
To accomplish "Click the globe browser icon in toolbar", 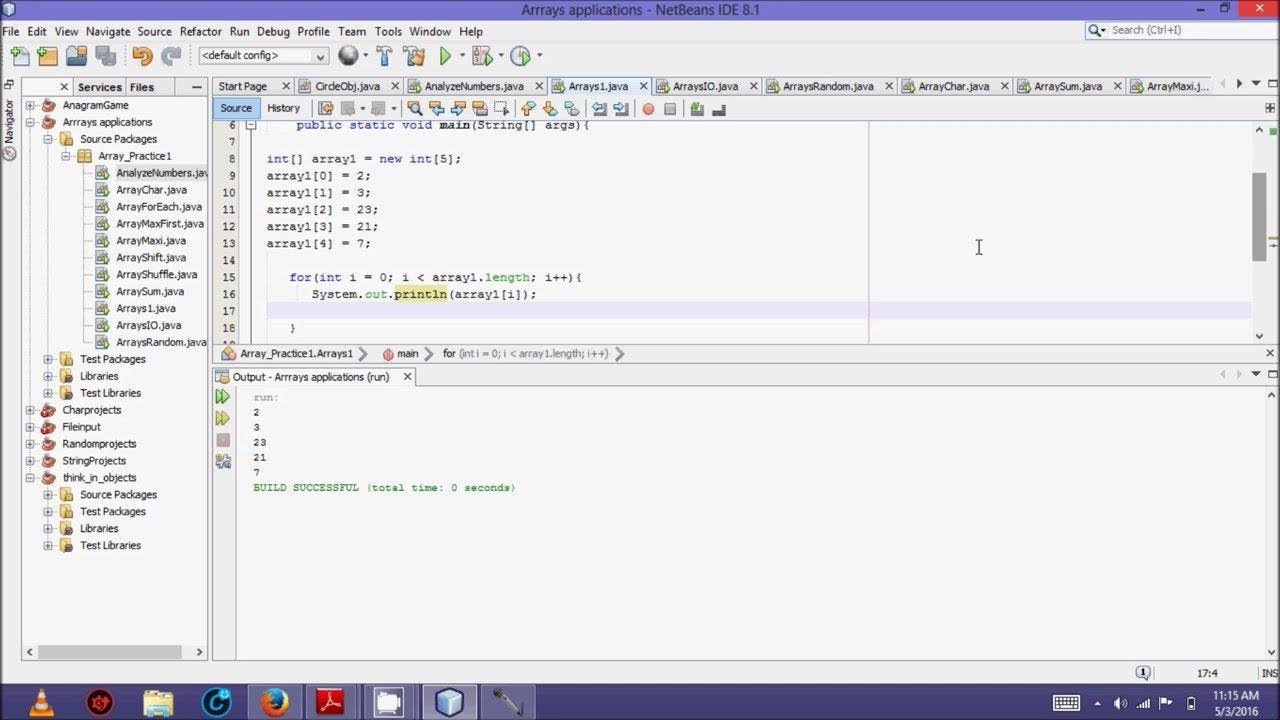I will (x=348, y=56).
